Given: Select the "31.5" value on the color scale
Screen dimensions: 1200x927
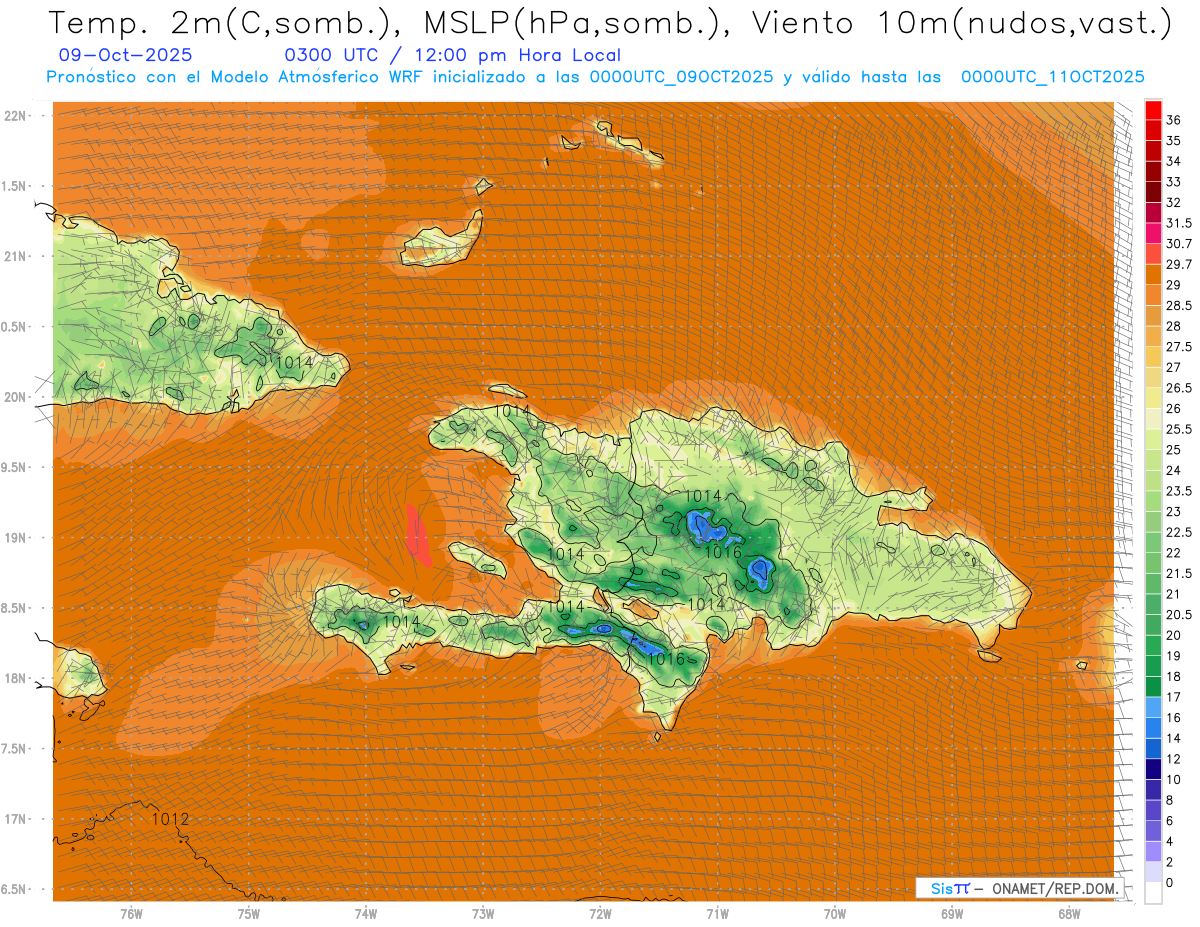Looking at the screenshot, I should (x=1178, y=223).
